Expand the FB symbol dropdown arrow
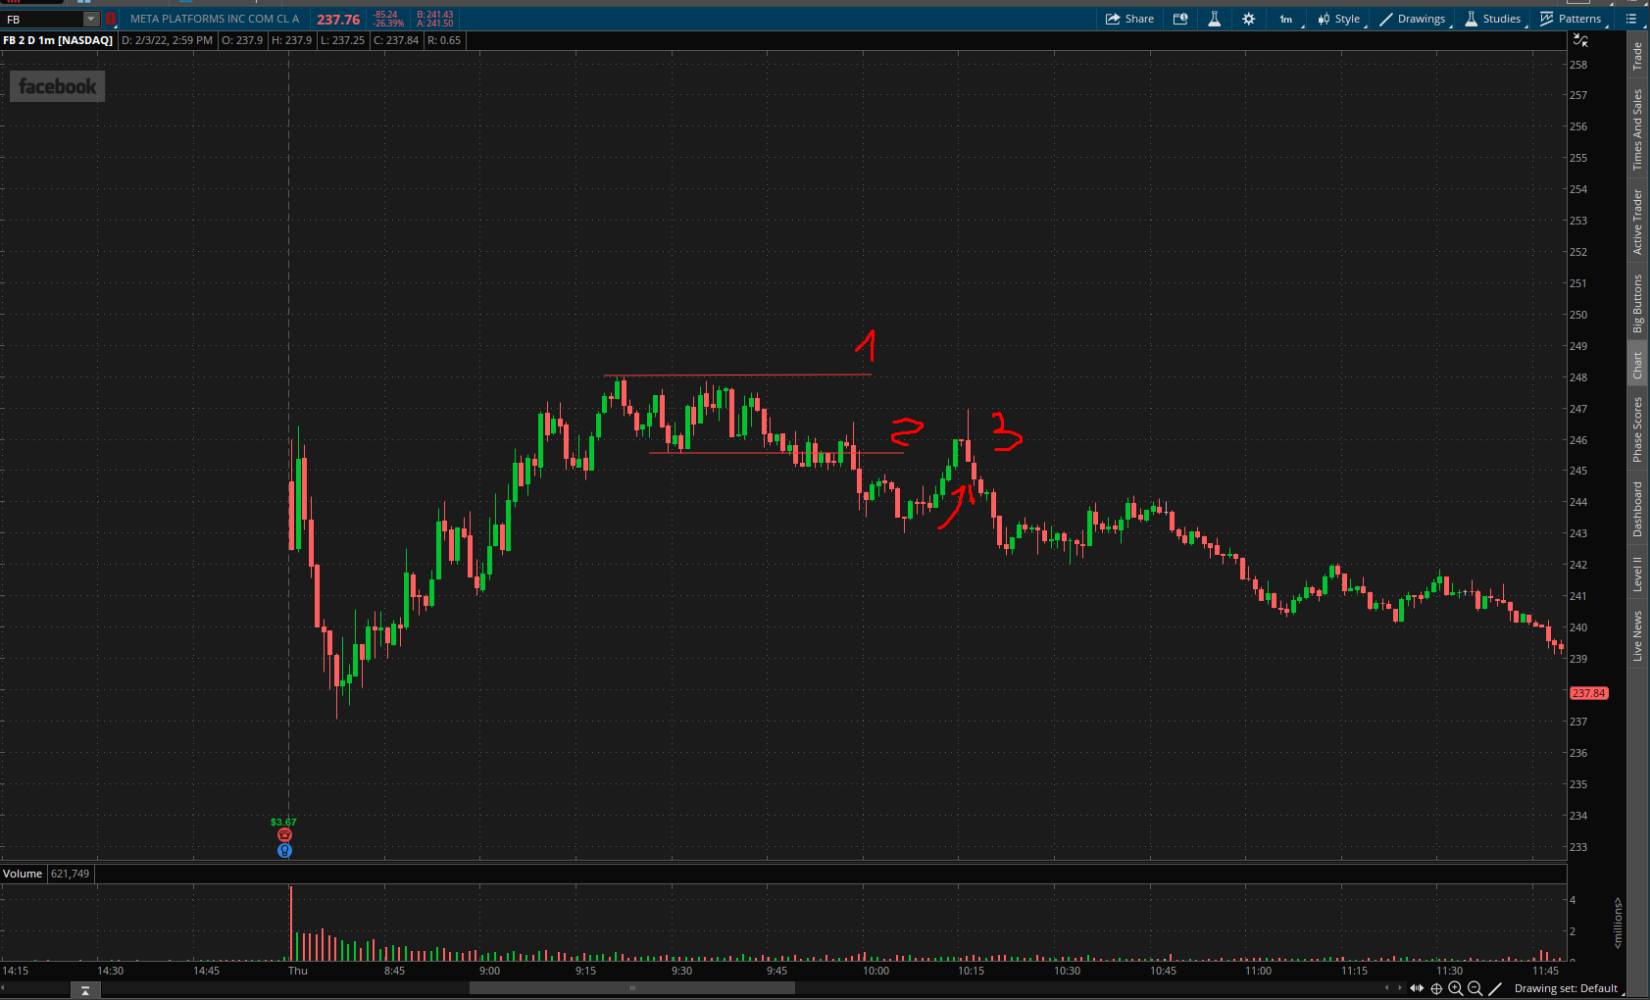 click(x=91, y=19)
